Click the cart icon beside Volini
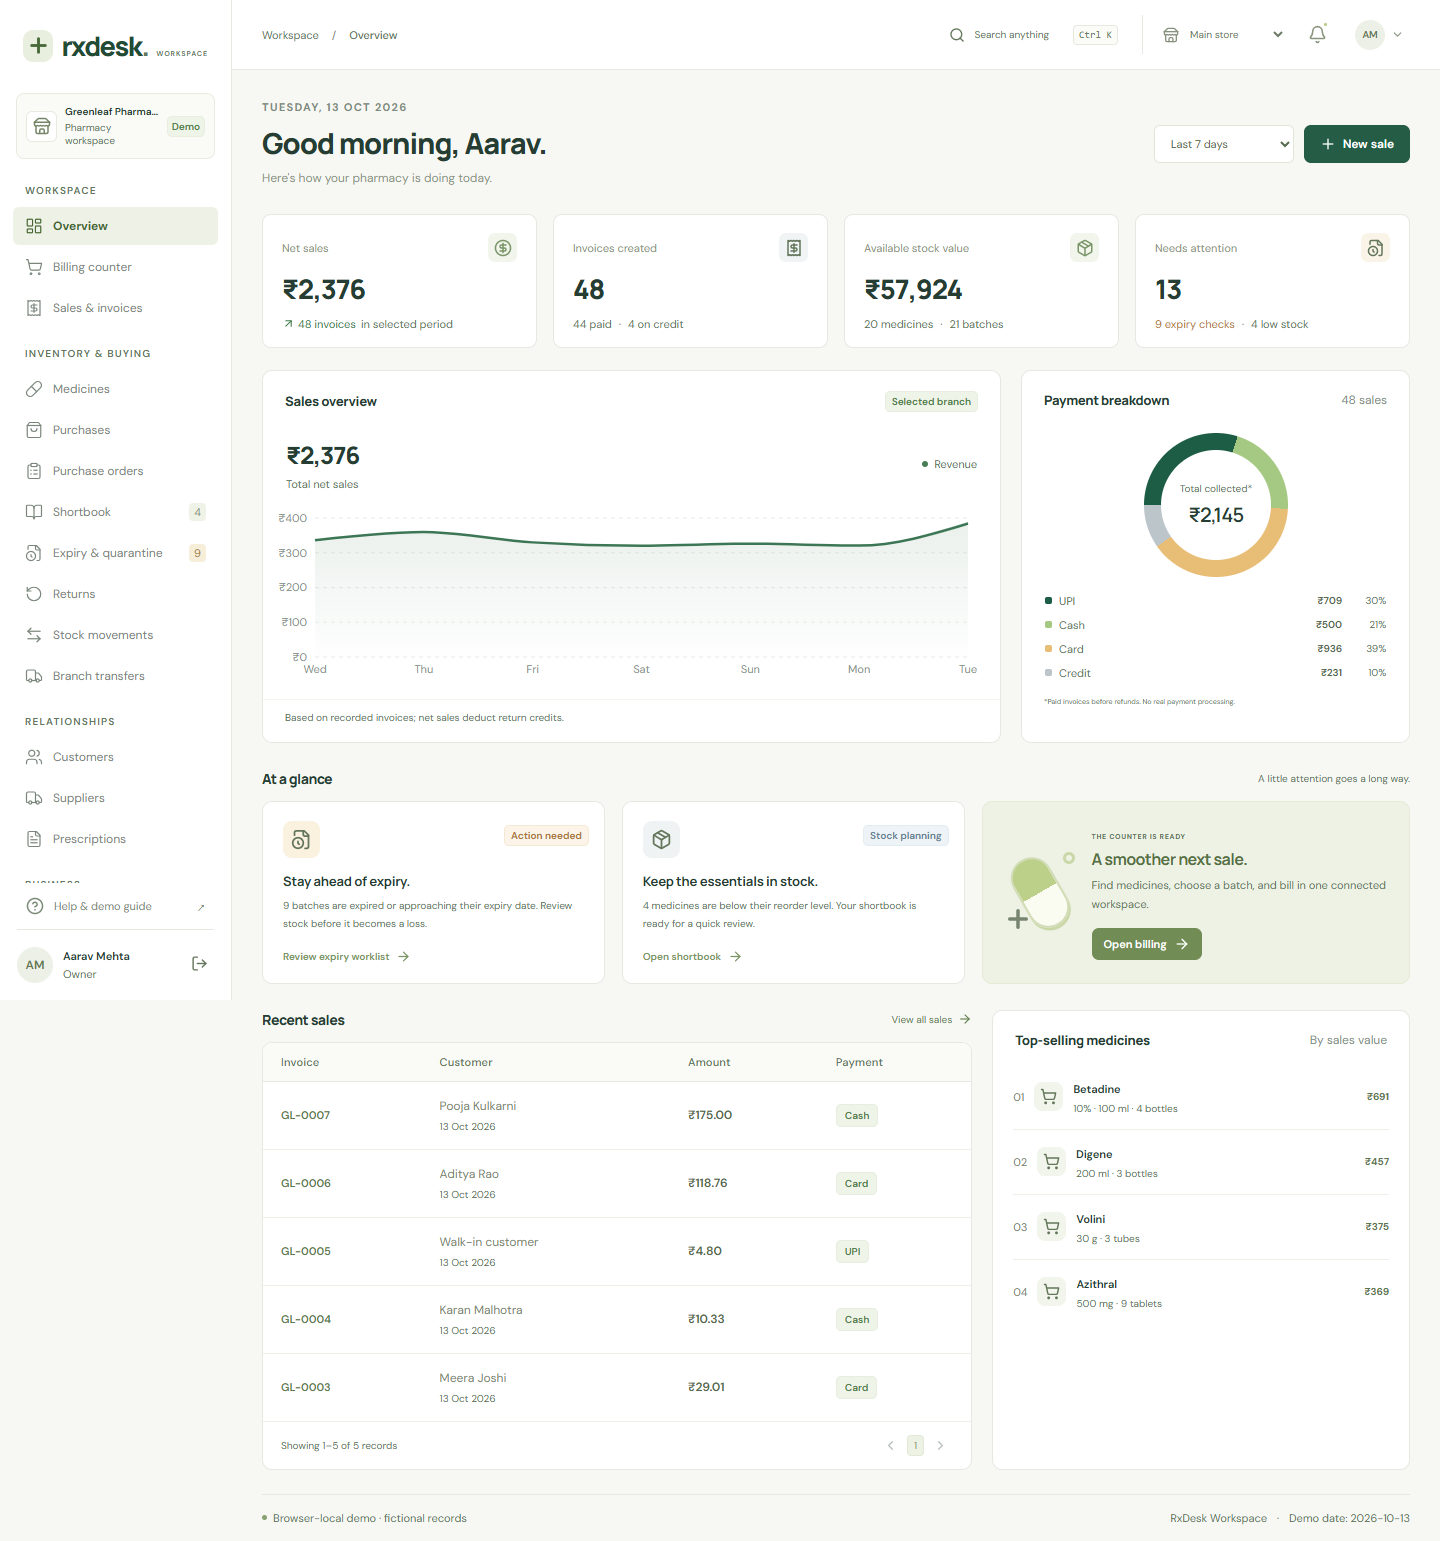This screenshot has height=1541, width=1440. tap(1051, 1227)
